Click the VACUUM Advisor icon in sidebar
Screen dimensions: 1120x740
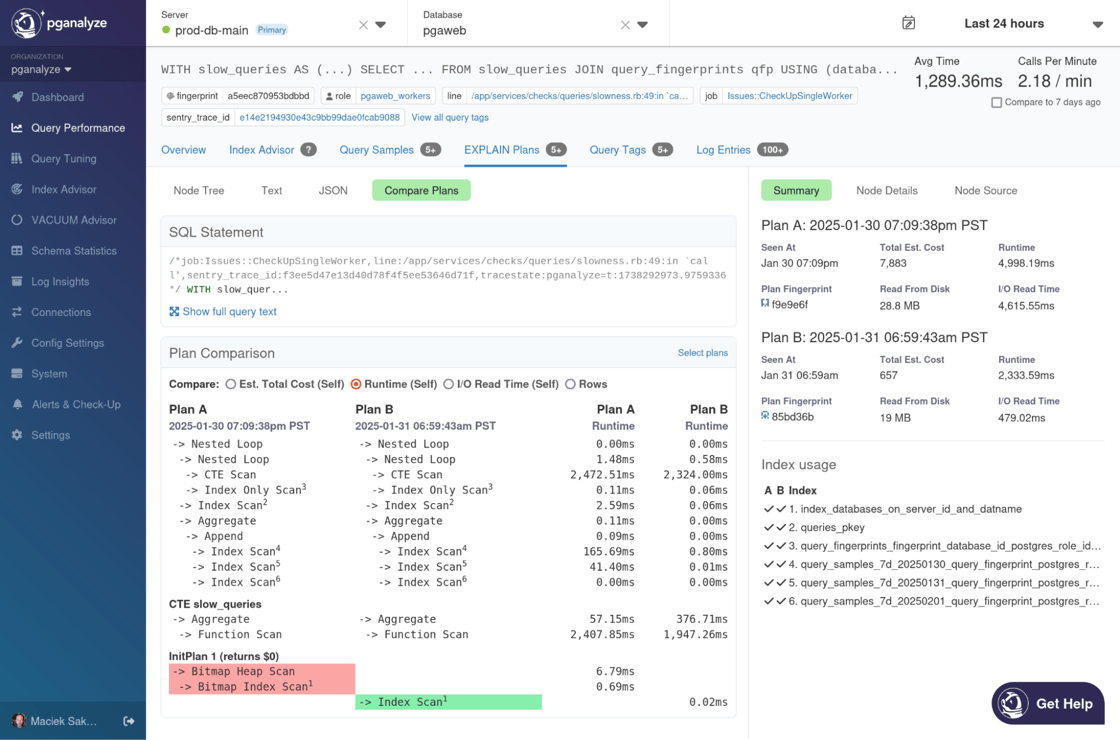(x=17, y=220)
